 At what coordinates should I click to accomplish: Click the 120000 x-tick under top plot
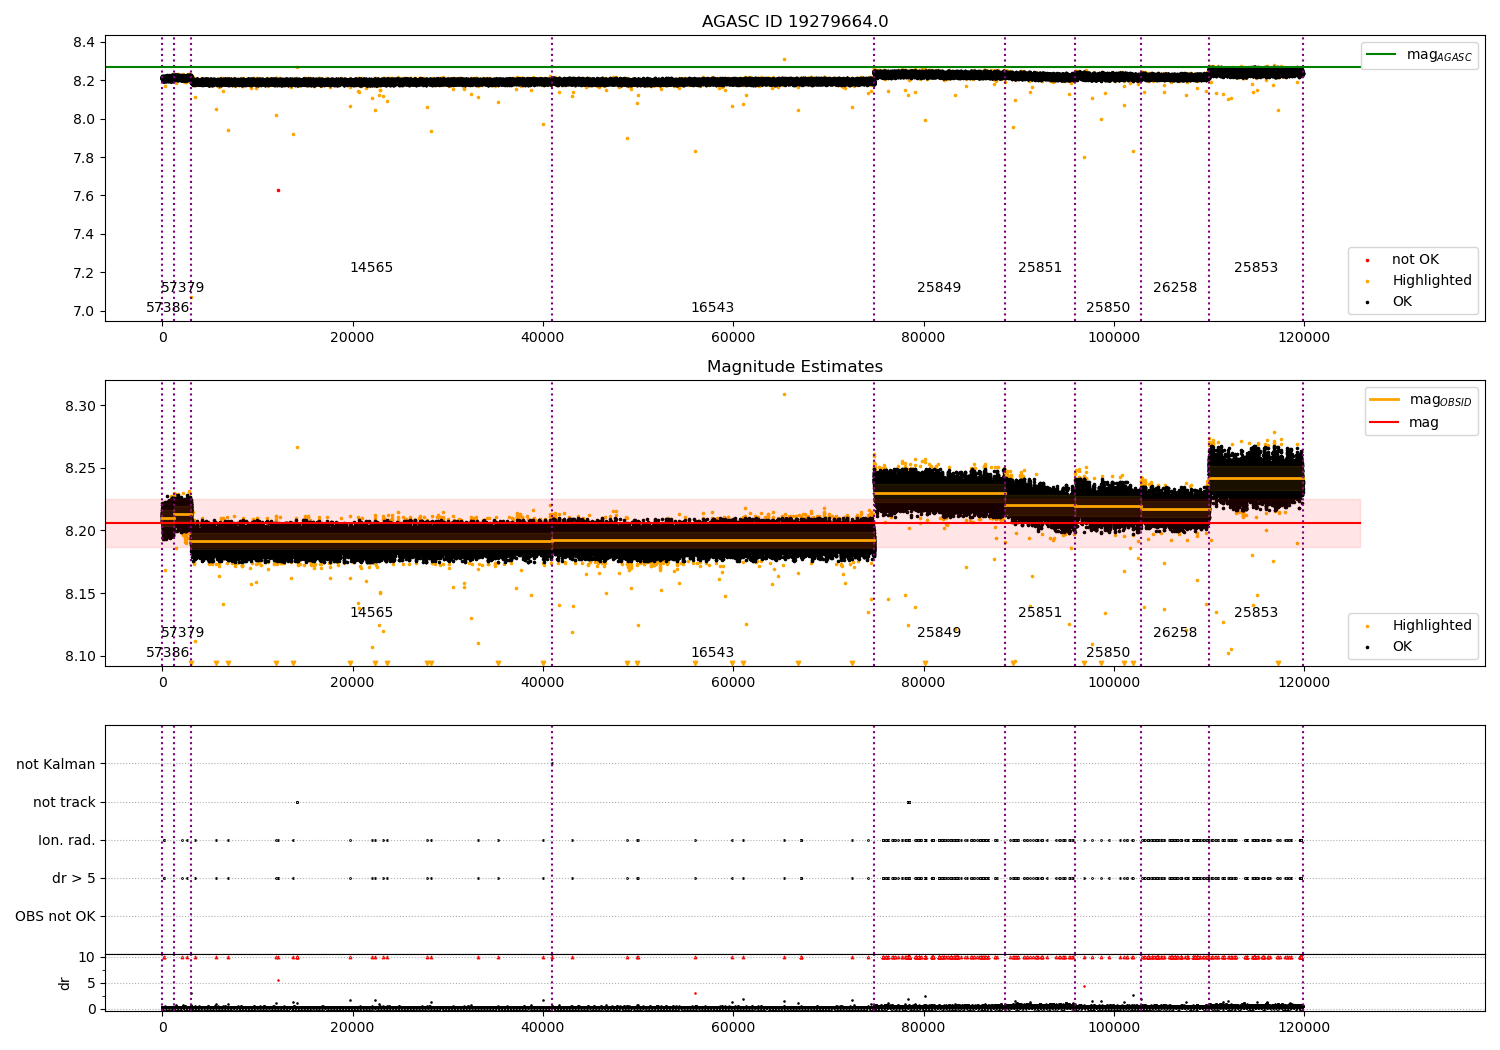point(1304,338)
